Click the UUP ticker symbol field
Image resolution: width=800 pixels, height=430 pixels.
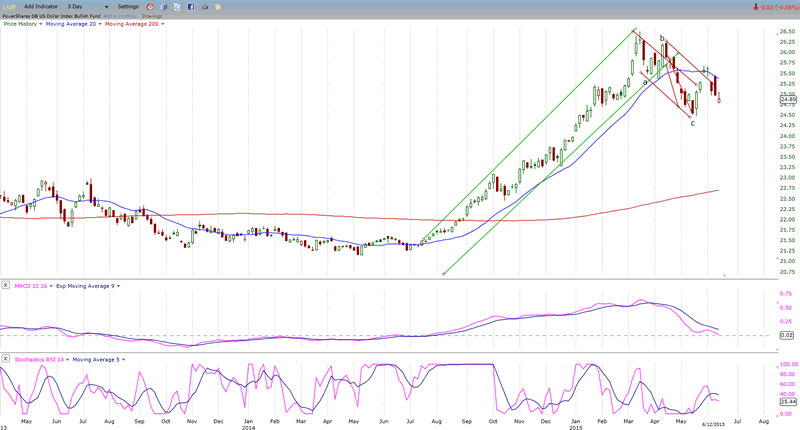[11, 6]
